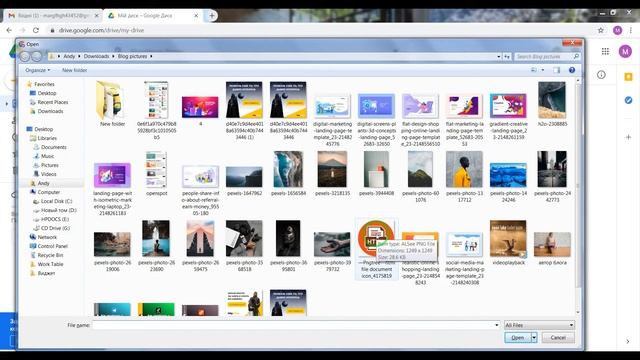Switch to the Gmail browser tab
Viewport: 640px width, 360px height.
click(x=53, y=16)
